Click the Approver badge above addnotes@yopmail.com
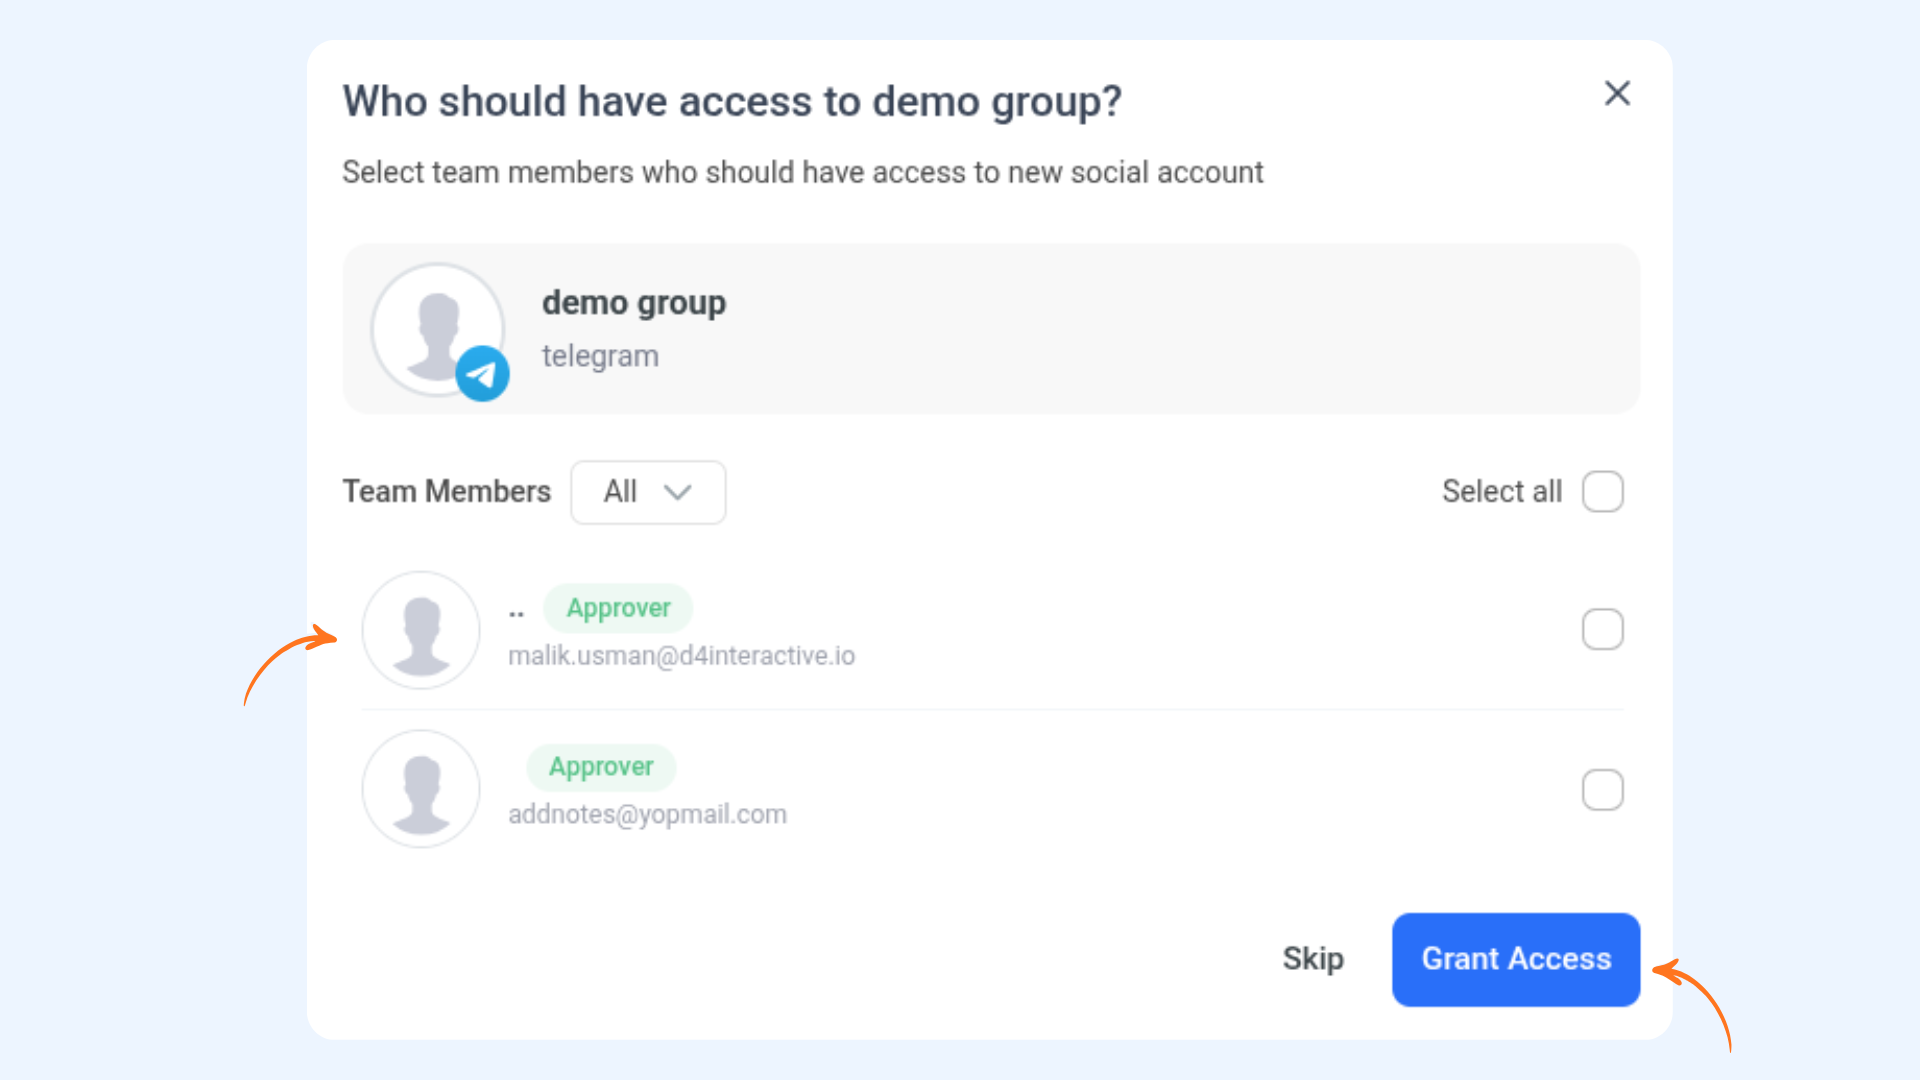 [x=601, y=767]
